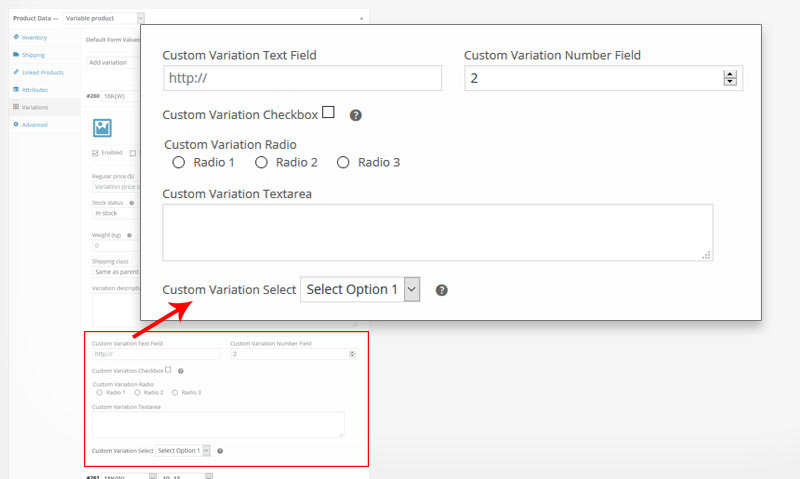Open the enlarged Select Option 1 dropdown
The height and width of the screenshot is (479, 800).
[360, 289]
